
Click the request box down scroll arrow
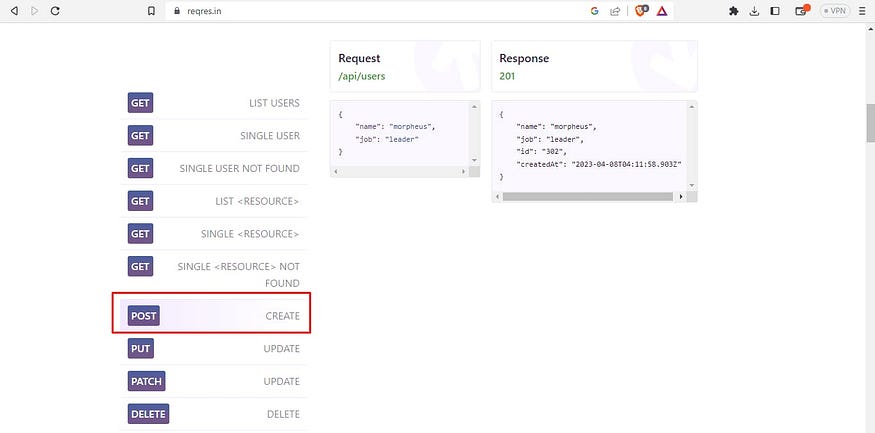474,160
